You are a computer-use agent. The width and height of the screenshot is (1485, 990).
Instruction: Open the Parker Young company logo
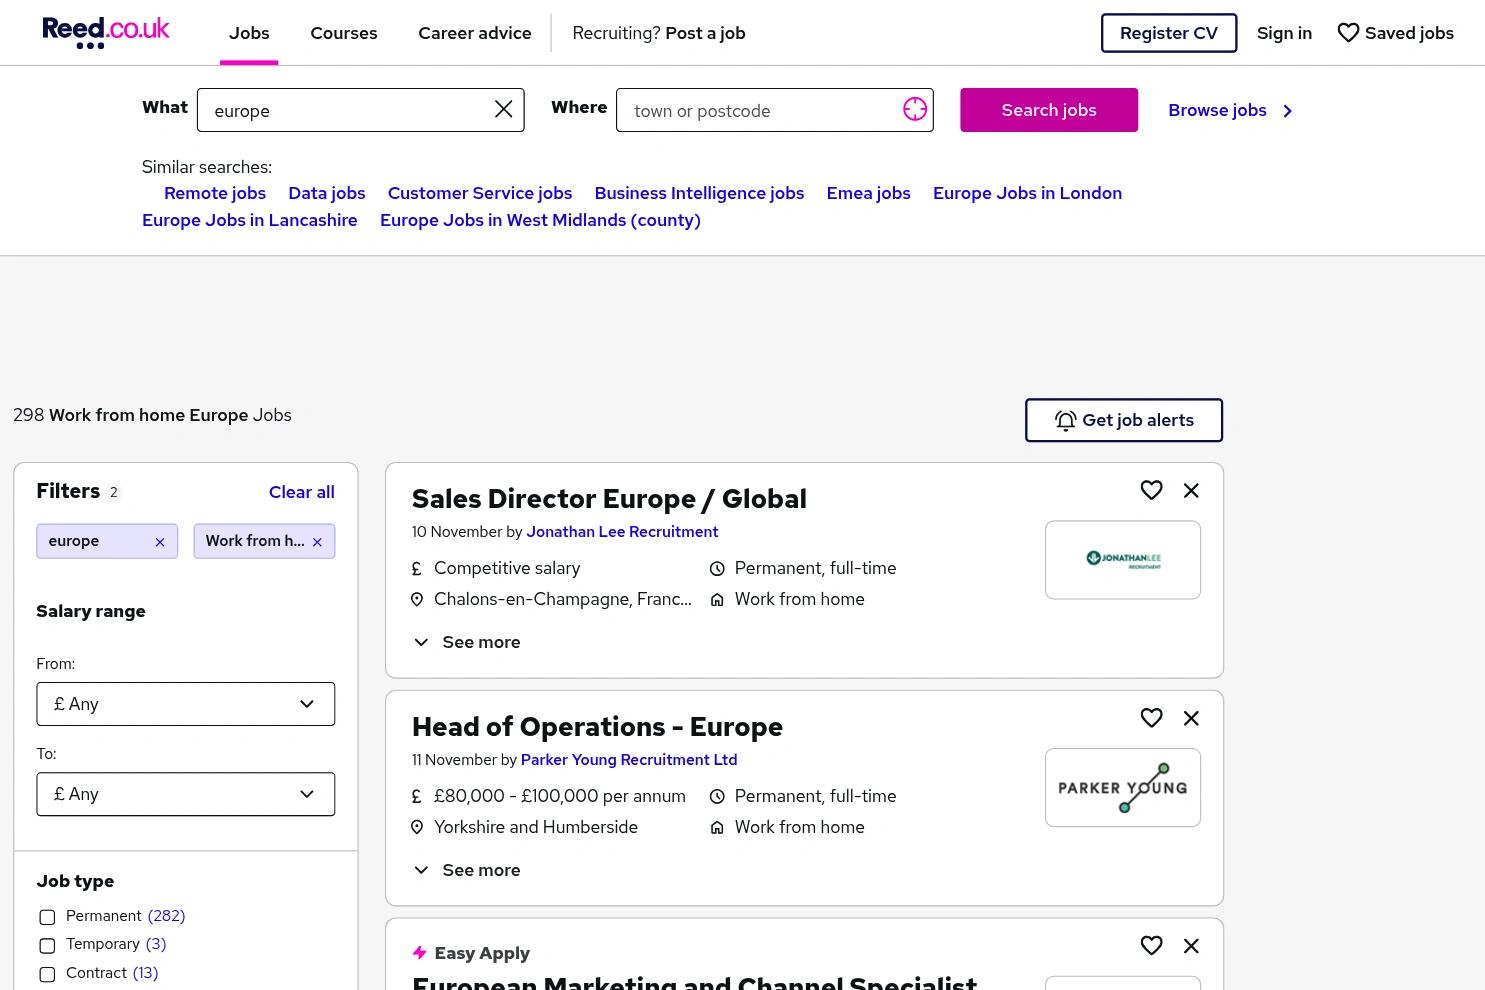[1123, 788]
